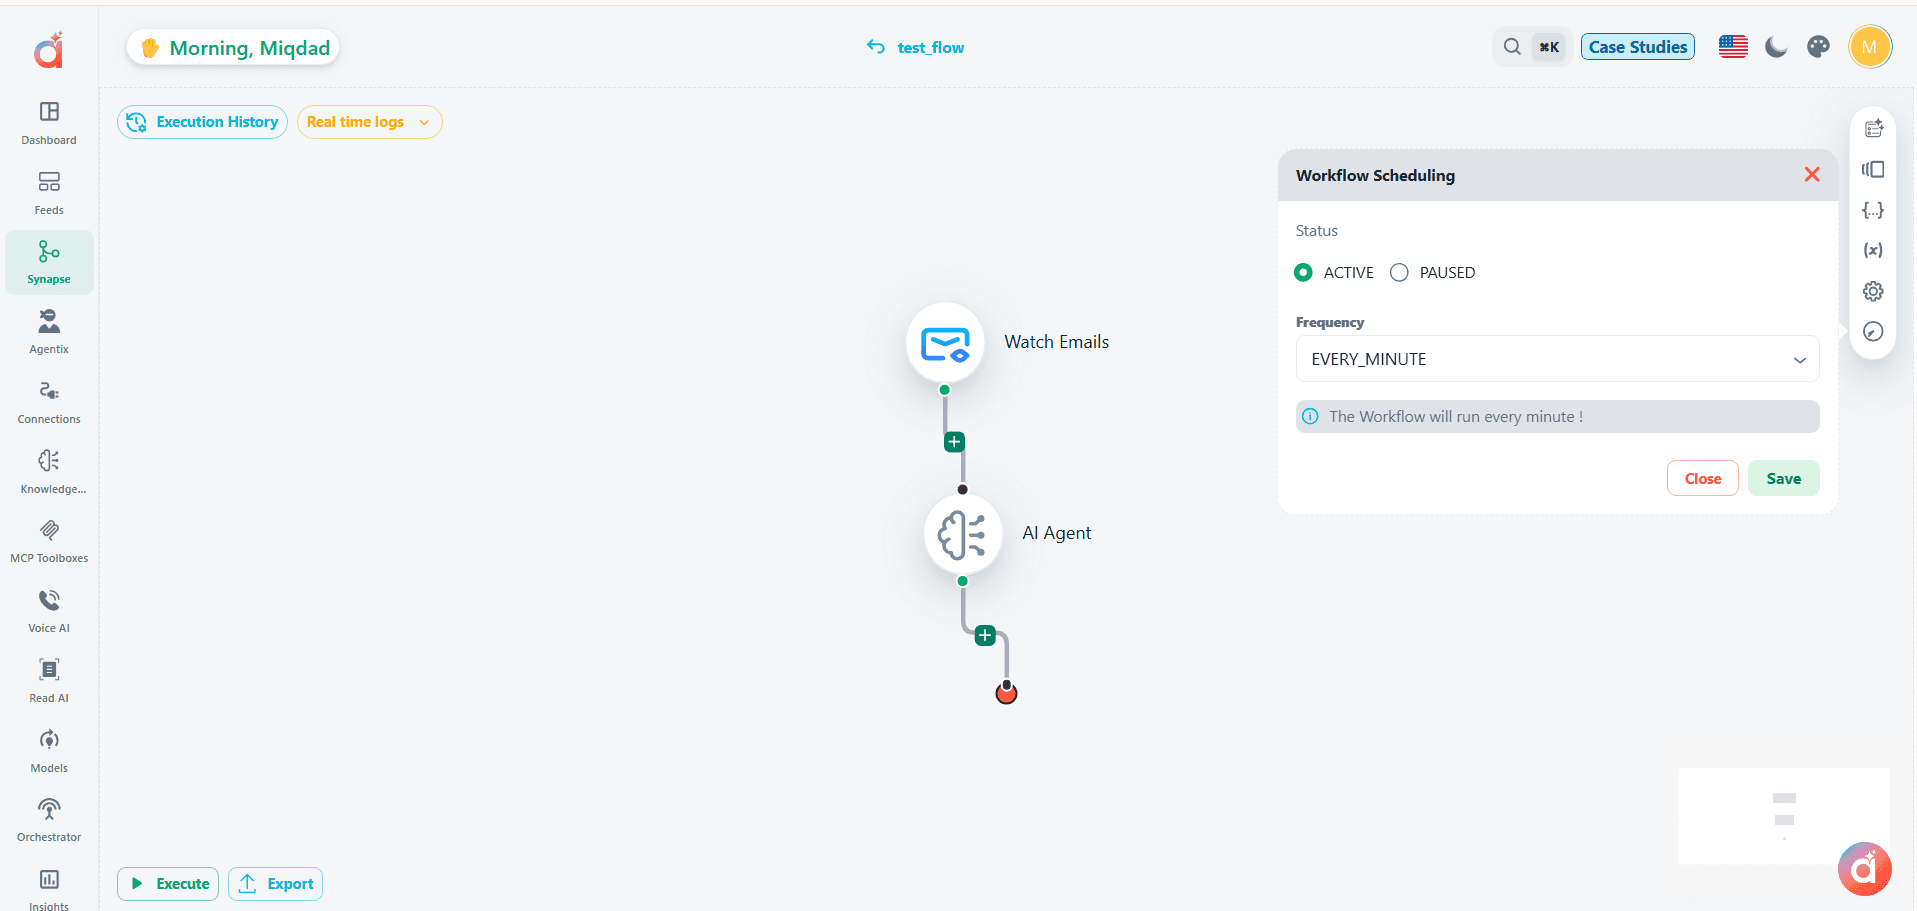1917x911 pixels.
Task: Click the Close button in scheduling panel
Action: 1702,478
